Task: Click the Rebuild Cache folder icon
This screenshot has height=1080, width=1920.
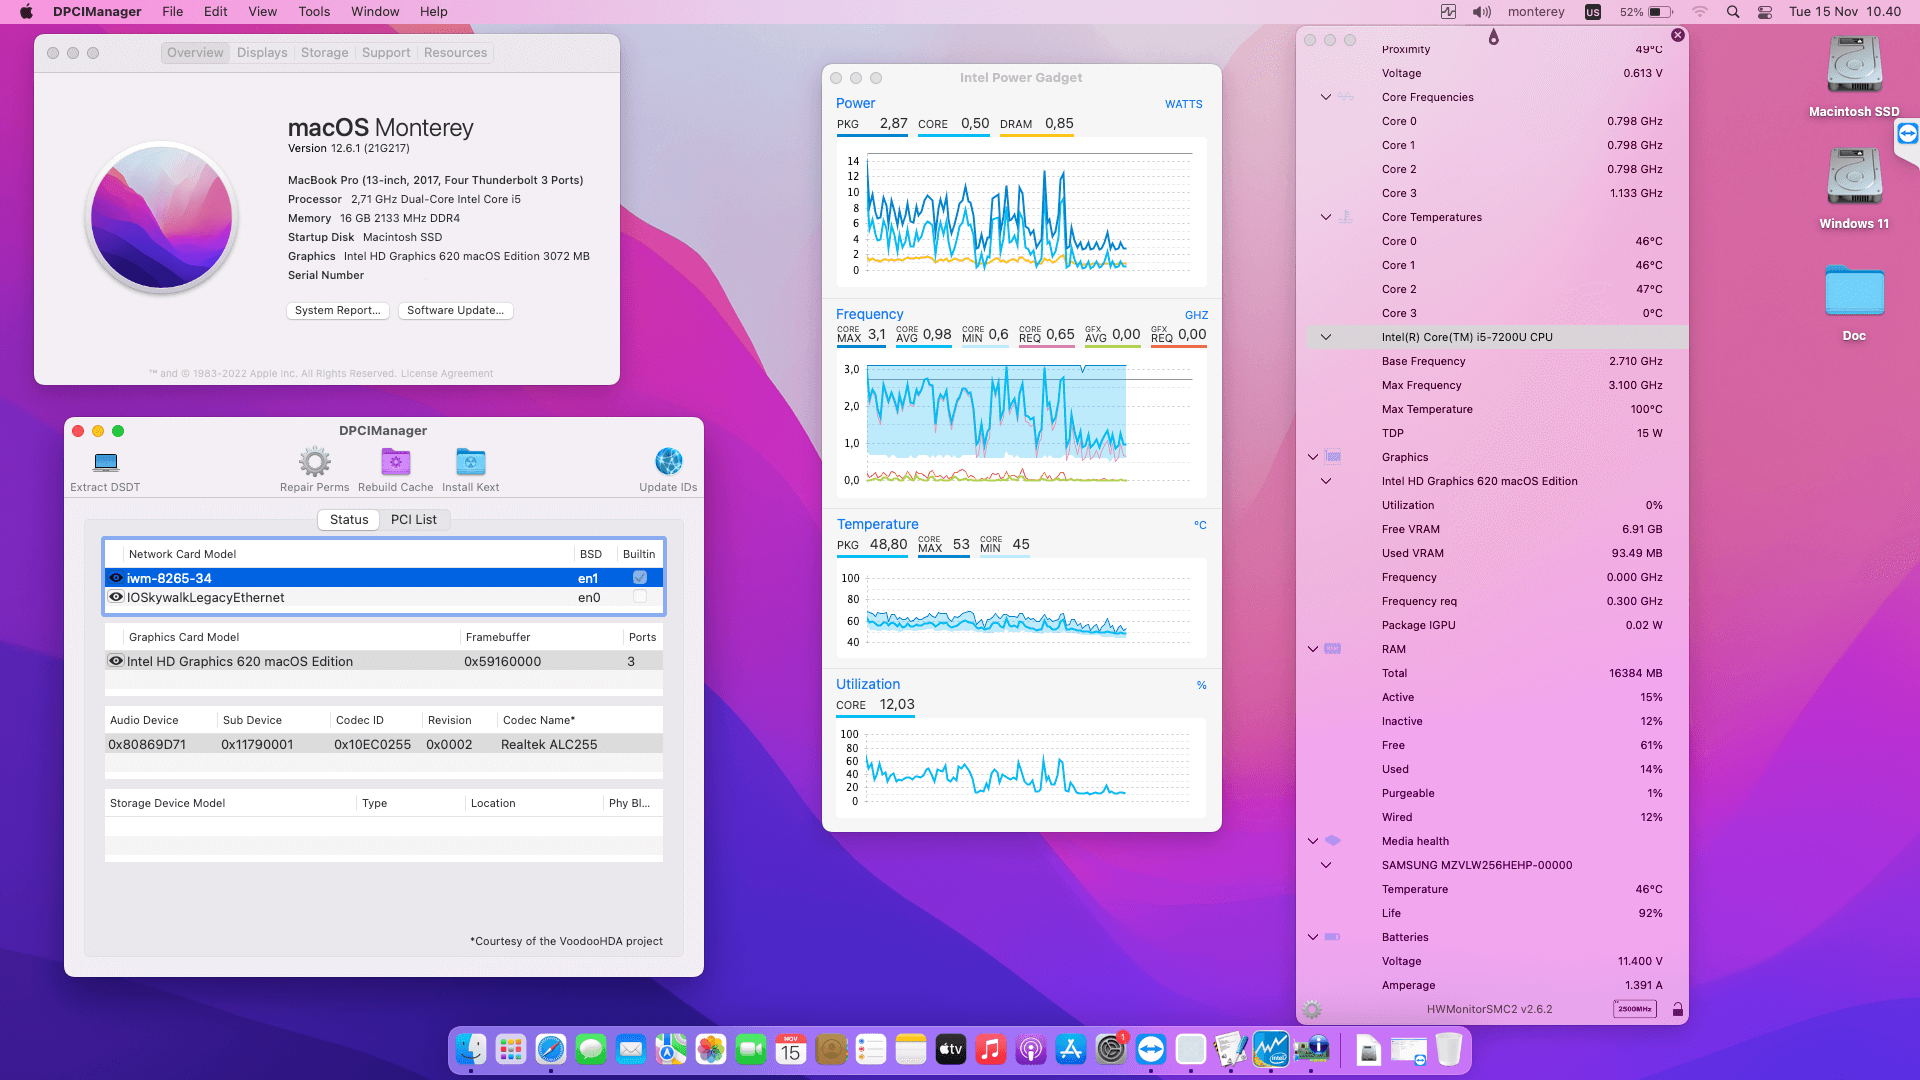Action: pos(396,462)
